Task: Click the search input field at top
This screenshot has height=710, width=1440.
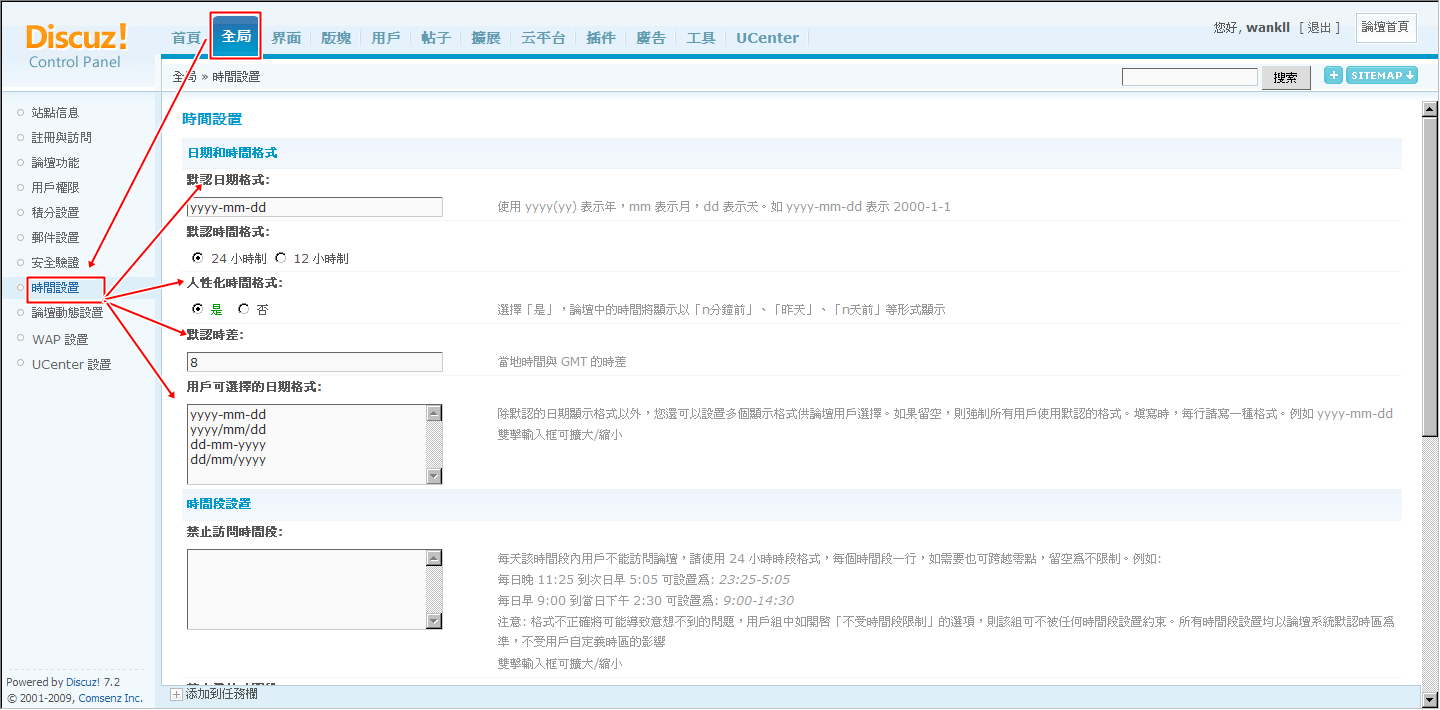Action: coord(1190,77)
